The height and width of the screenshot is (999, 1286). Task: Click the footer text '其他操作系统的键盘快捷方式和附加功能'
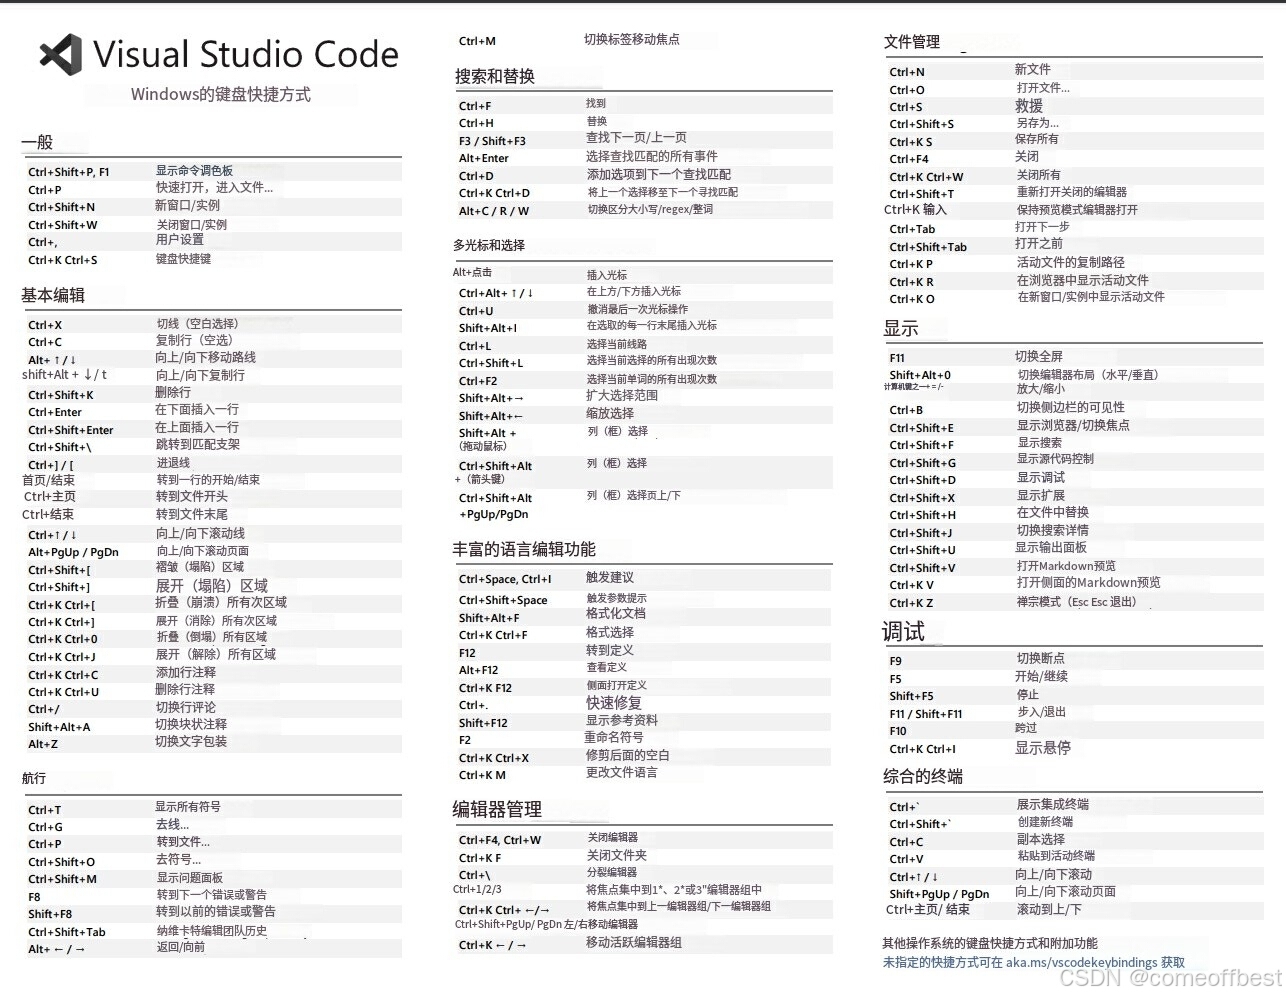tap(990, 943)
